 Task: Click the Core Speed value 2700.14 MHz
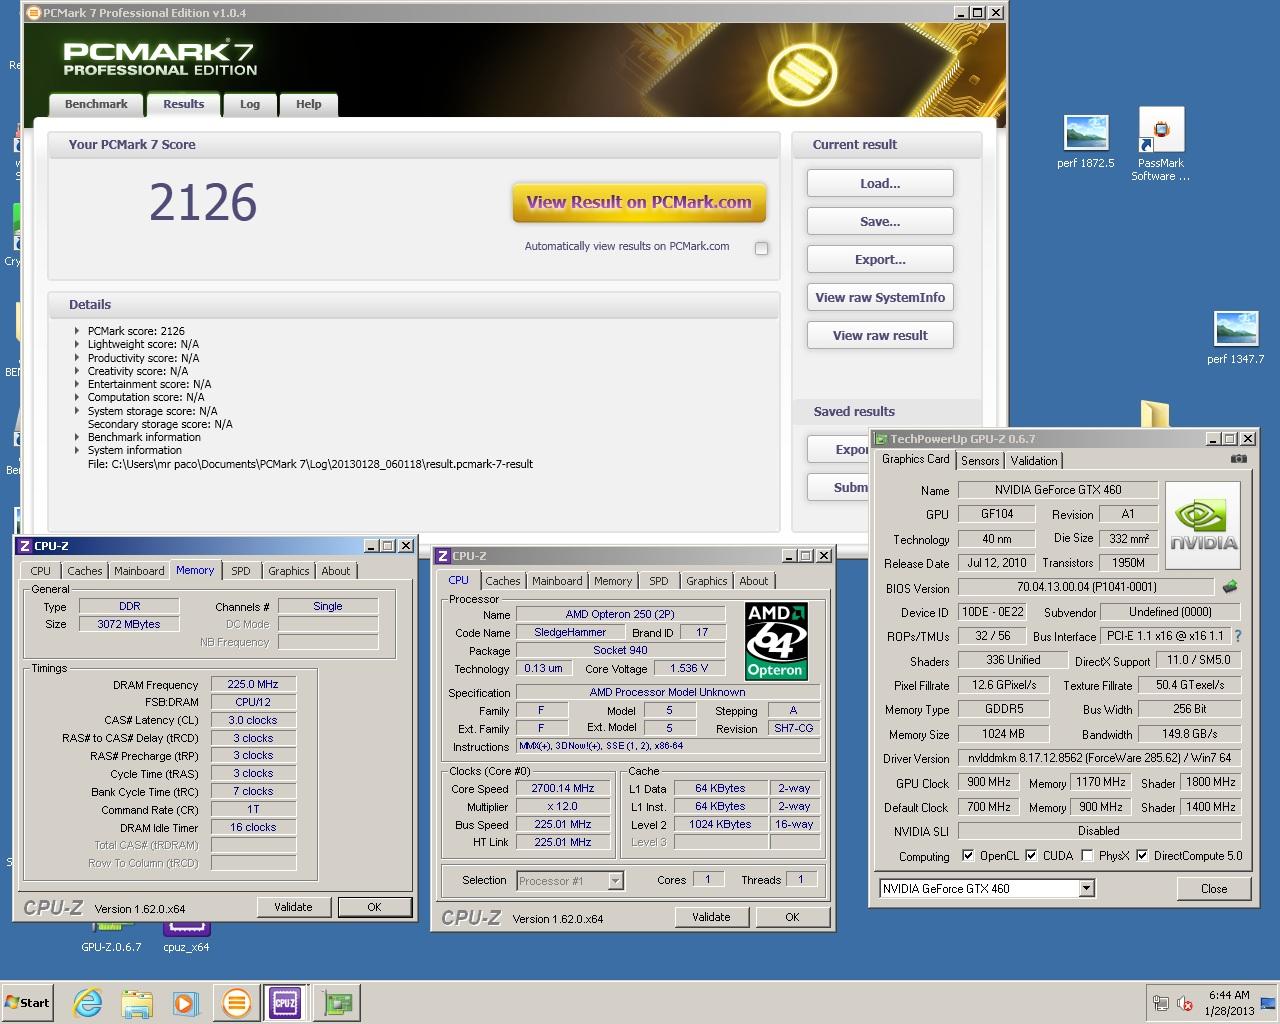(562, 789)
